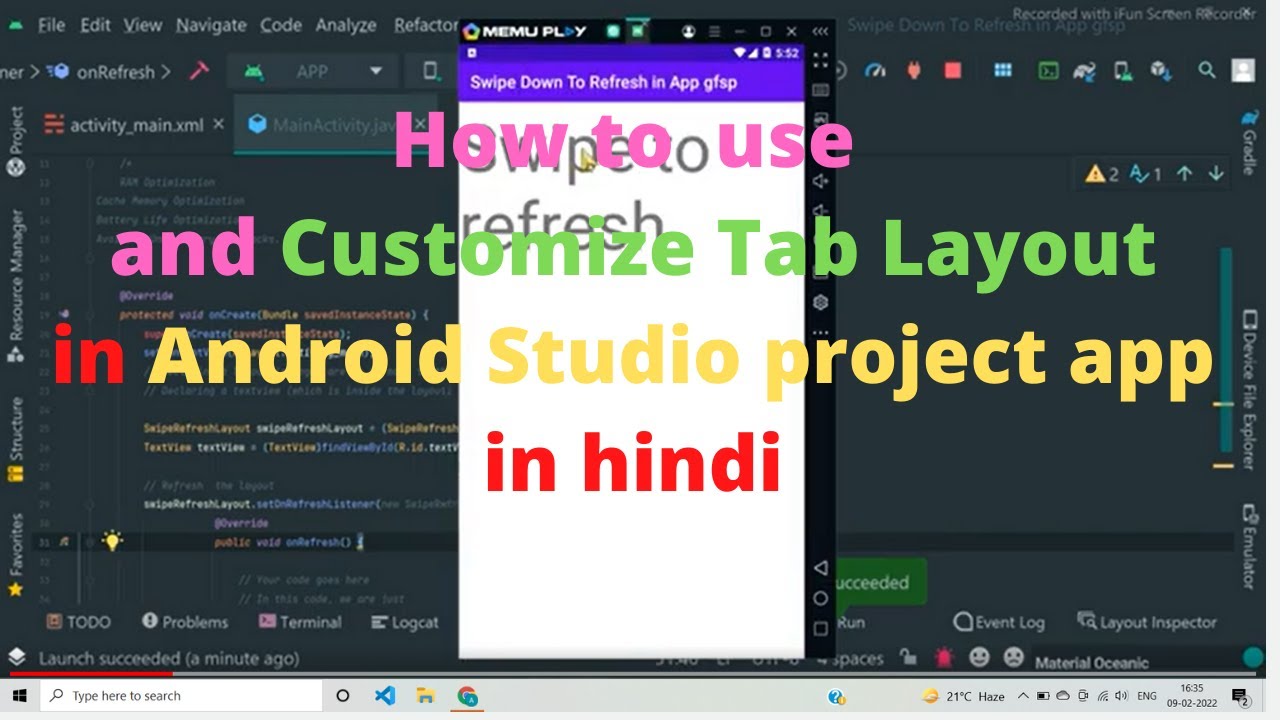Click the editor vertical scrollbar

pos(1226,350)
